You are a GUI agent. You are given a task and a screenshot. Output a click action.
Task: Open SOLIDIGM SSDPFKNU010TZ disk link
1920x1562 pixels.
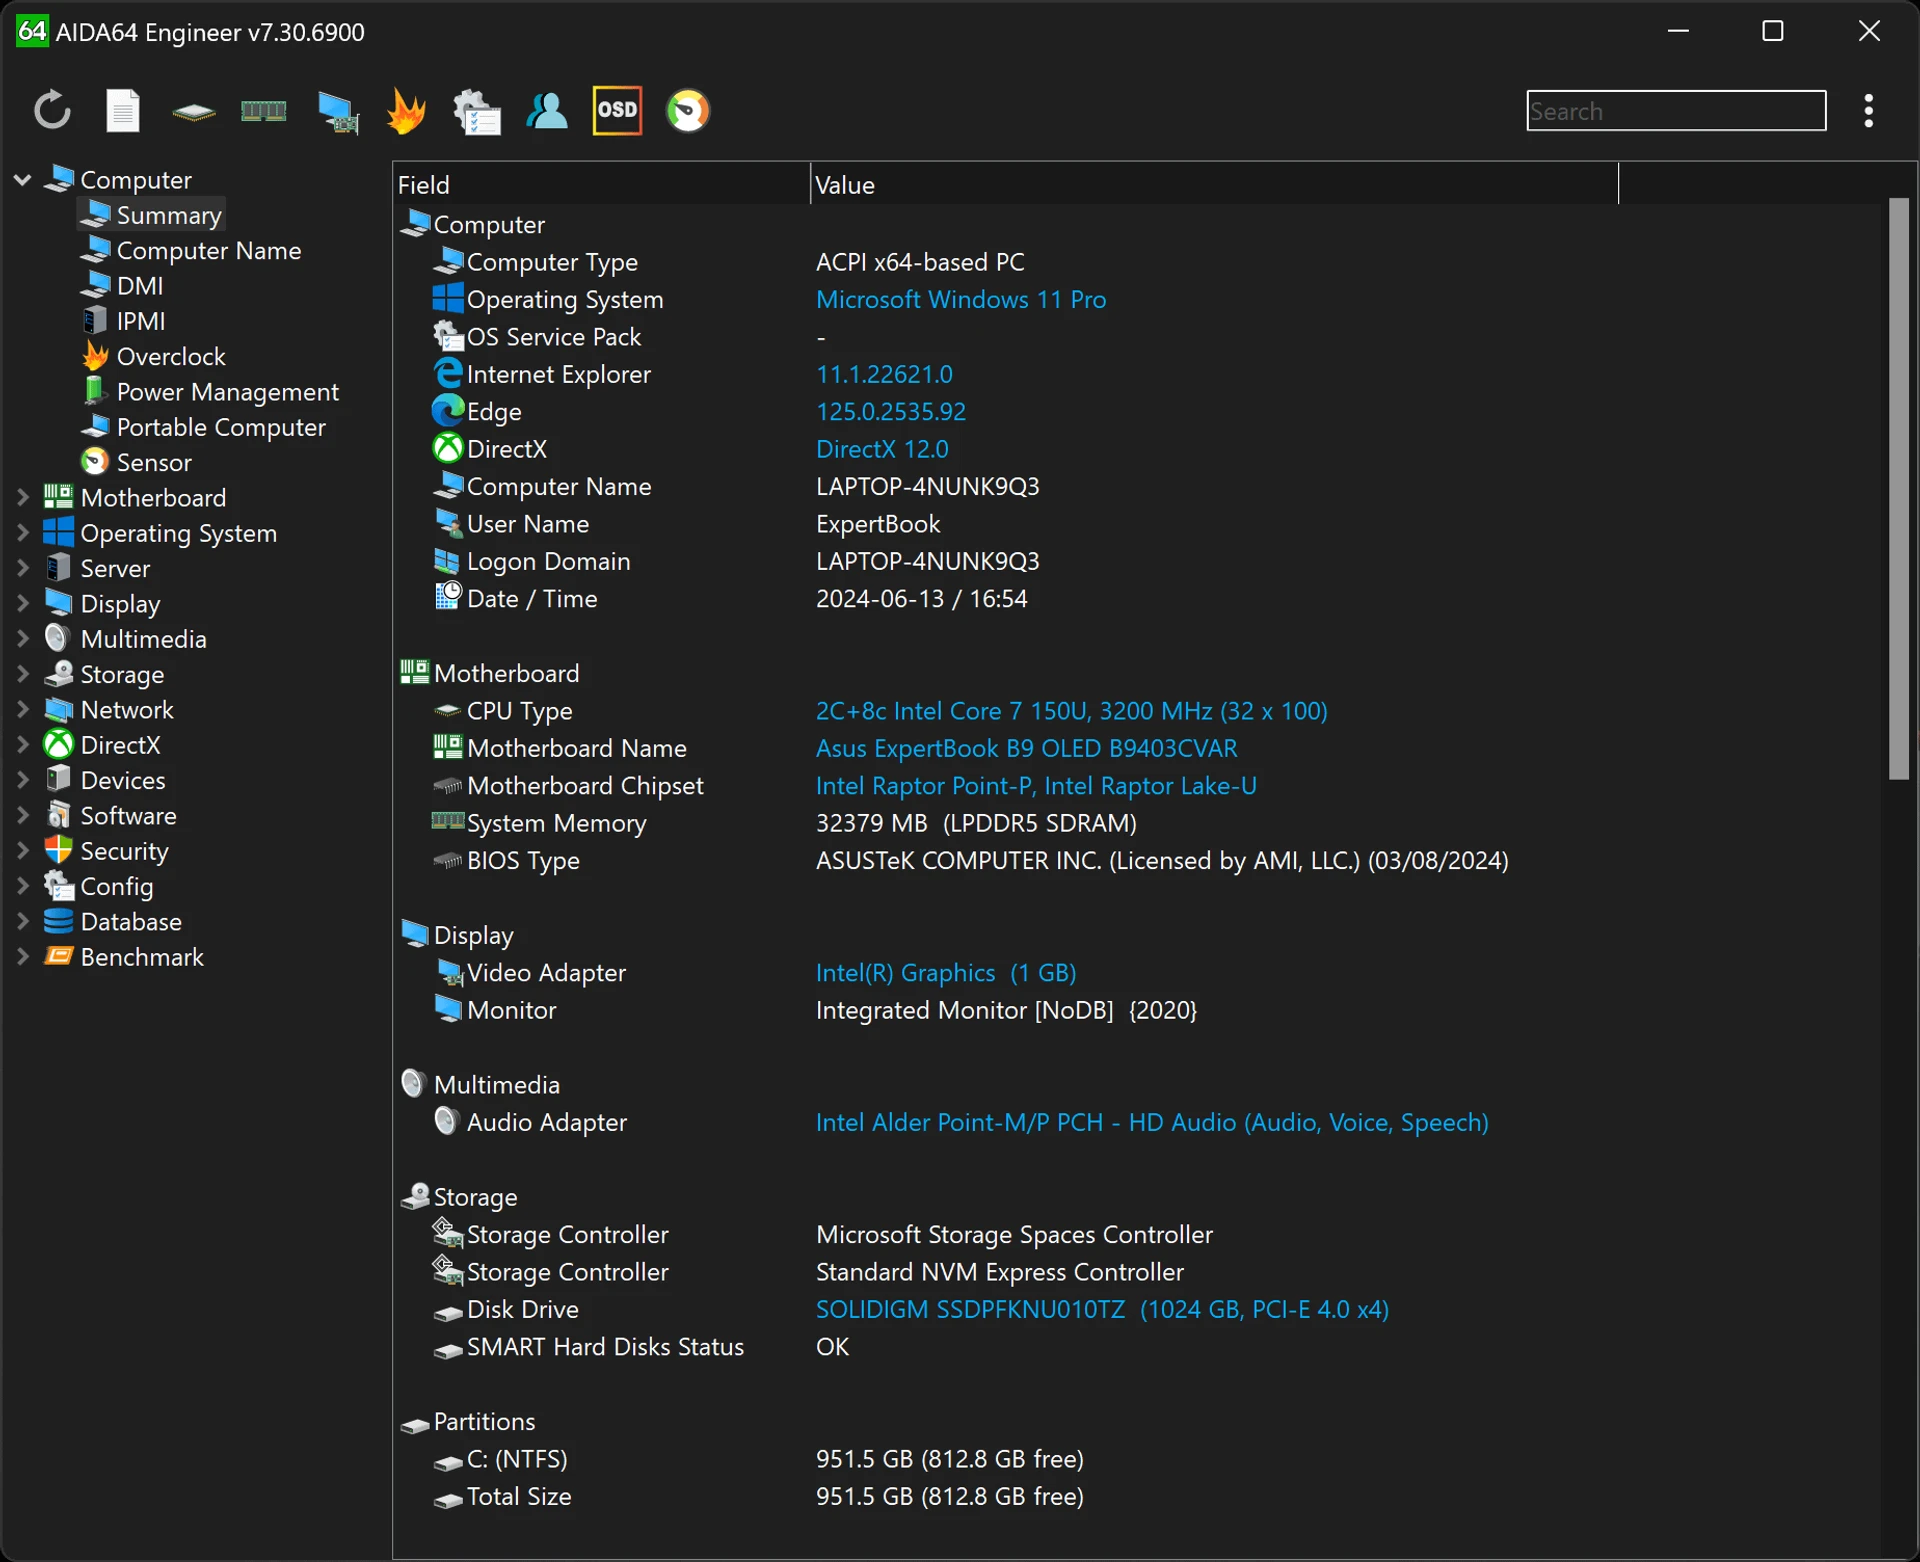(1102, 1309)
